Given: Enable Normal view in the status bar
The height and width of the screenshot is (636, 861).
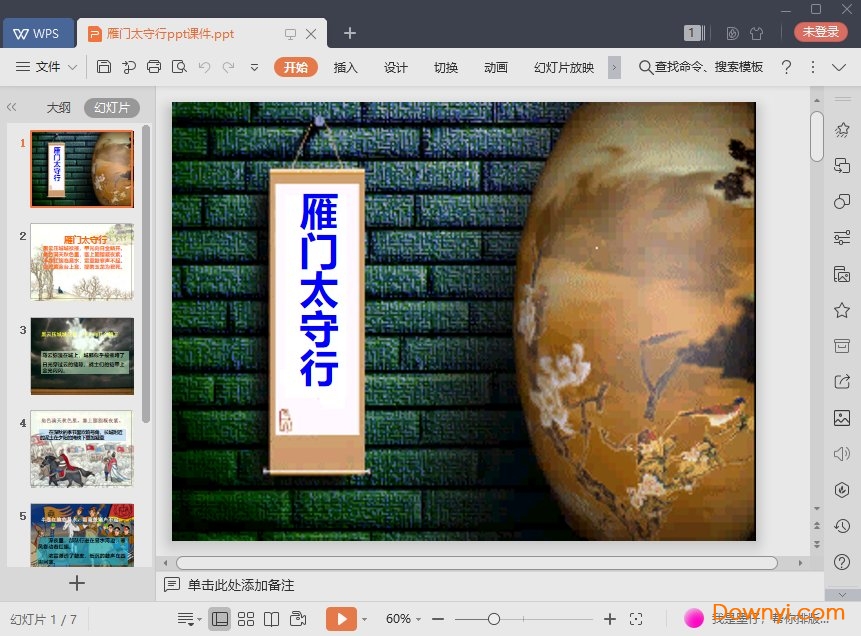Looking at the screenshot, I should [x=220, y=618].
